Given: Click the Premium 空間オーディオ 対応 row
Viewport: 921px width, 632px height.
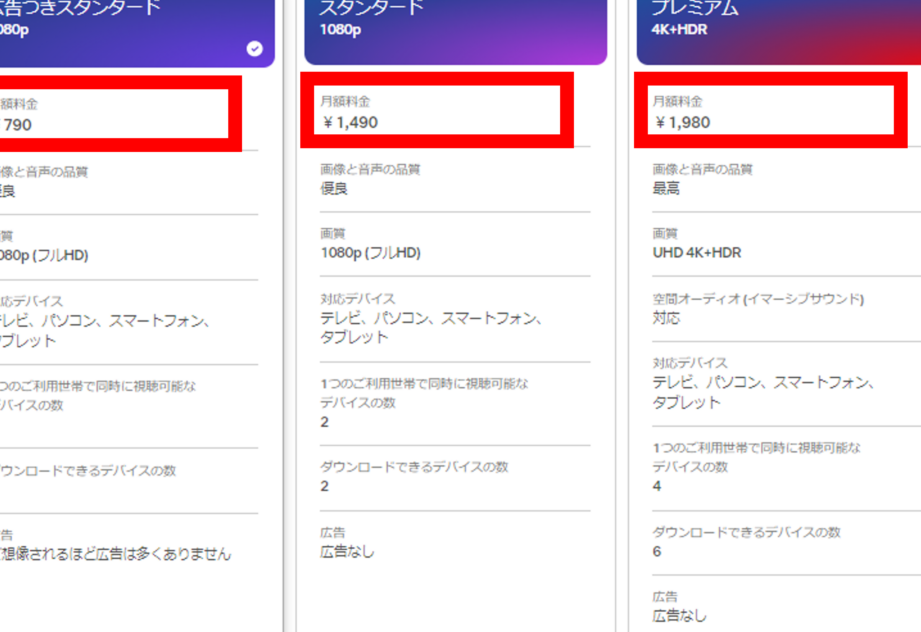Looking at the screenshot, I should pos(786,308).
